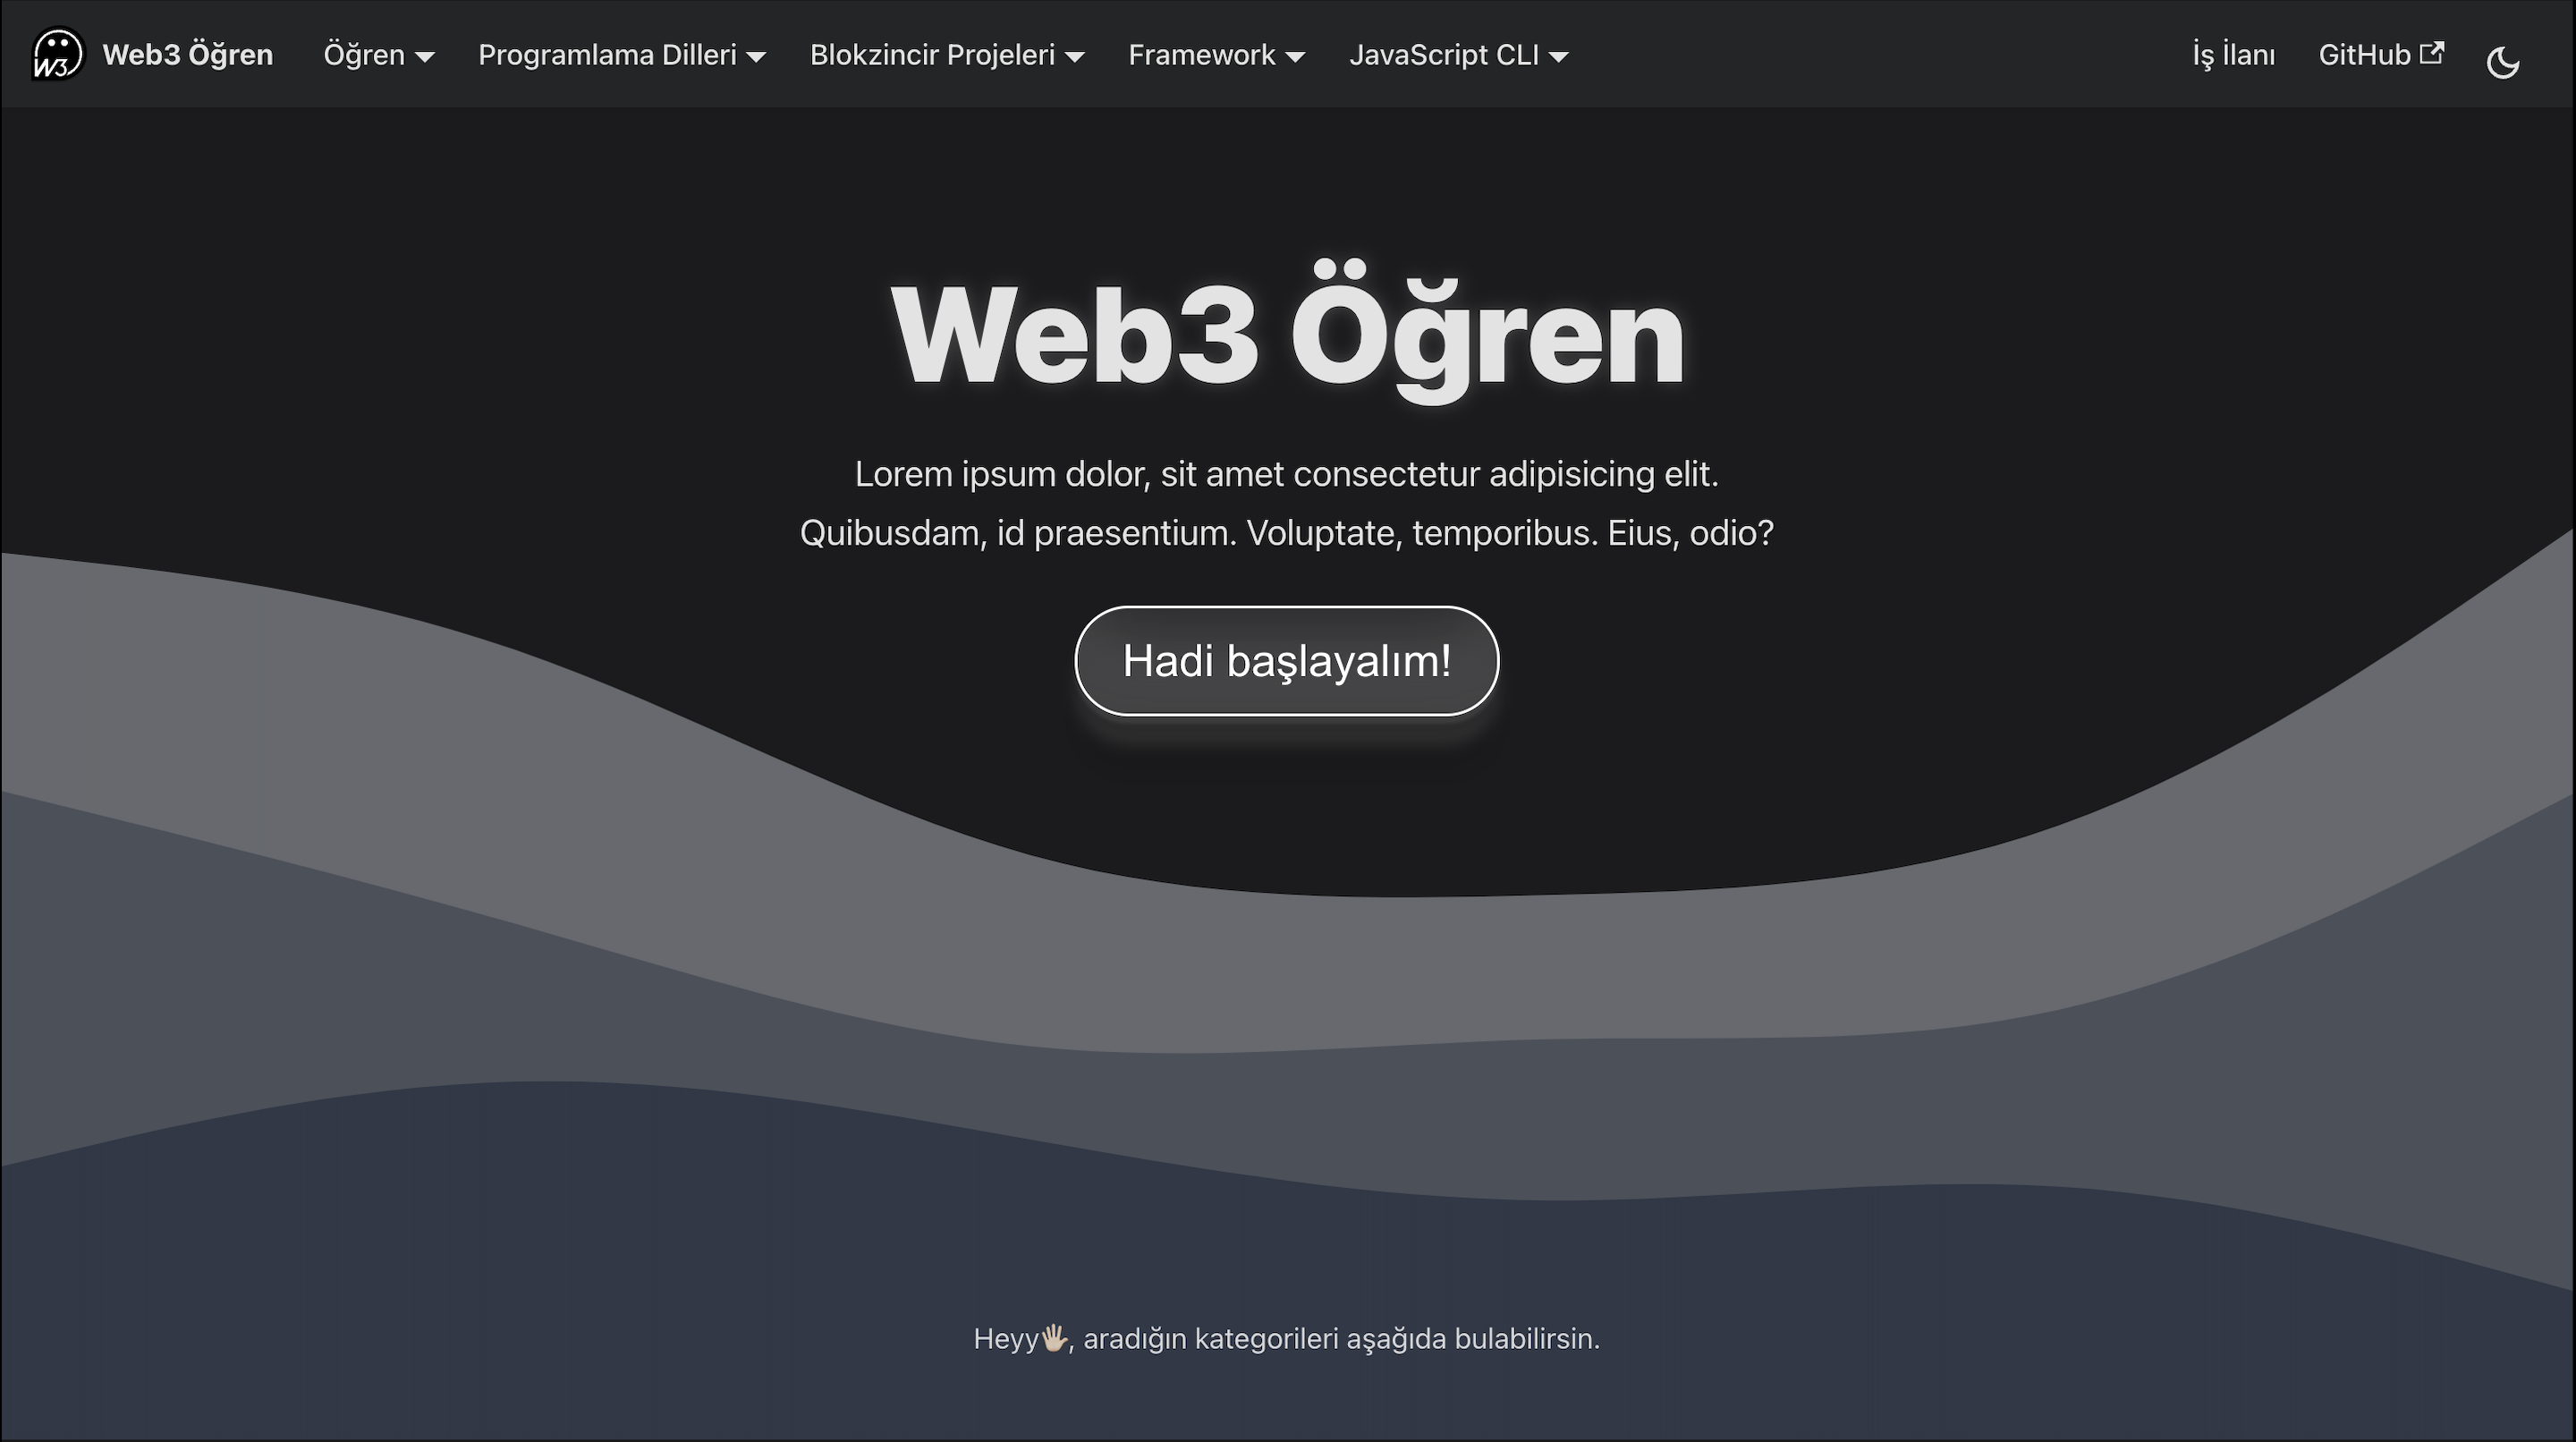Click the chevron next to Framework

click(1296, 58)
